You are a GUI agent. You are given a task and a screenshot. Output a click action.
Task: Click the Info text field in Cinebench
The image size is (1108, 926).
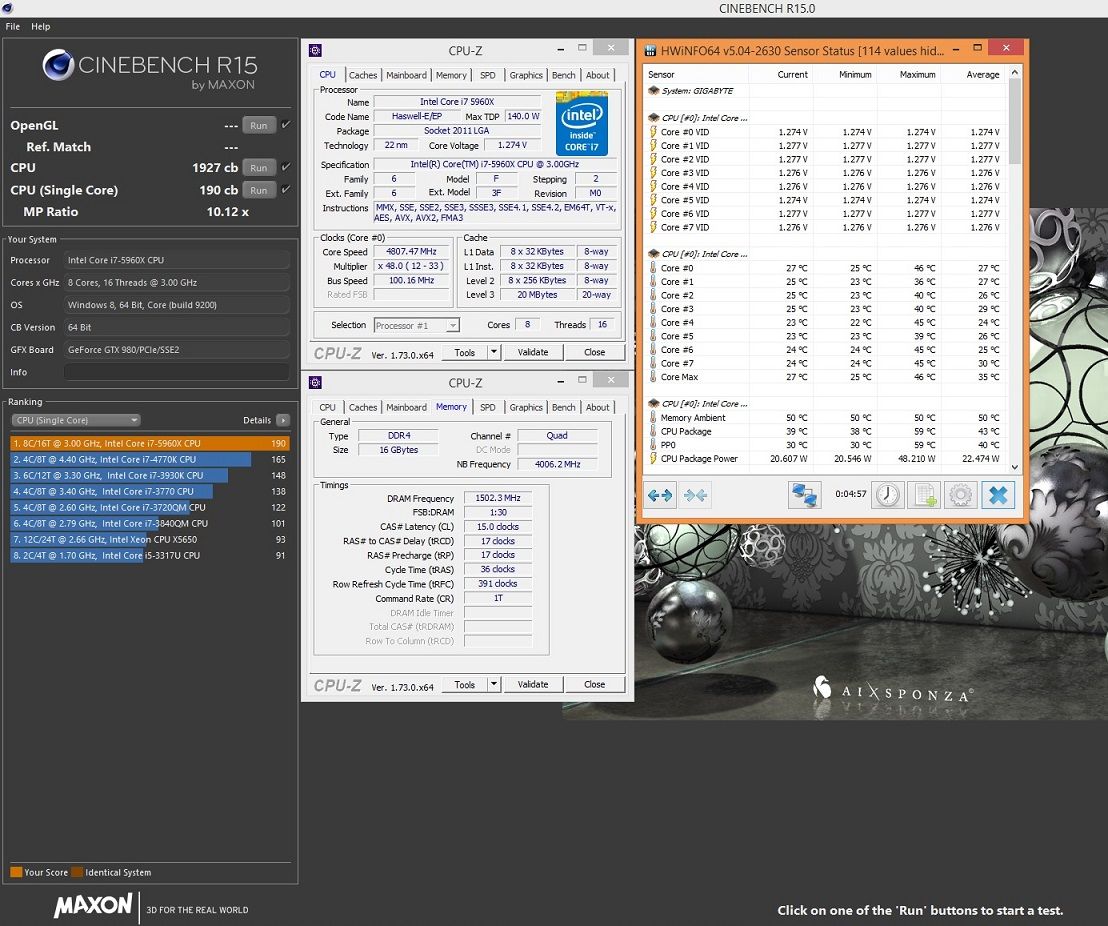(177, 372)
